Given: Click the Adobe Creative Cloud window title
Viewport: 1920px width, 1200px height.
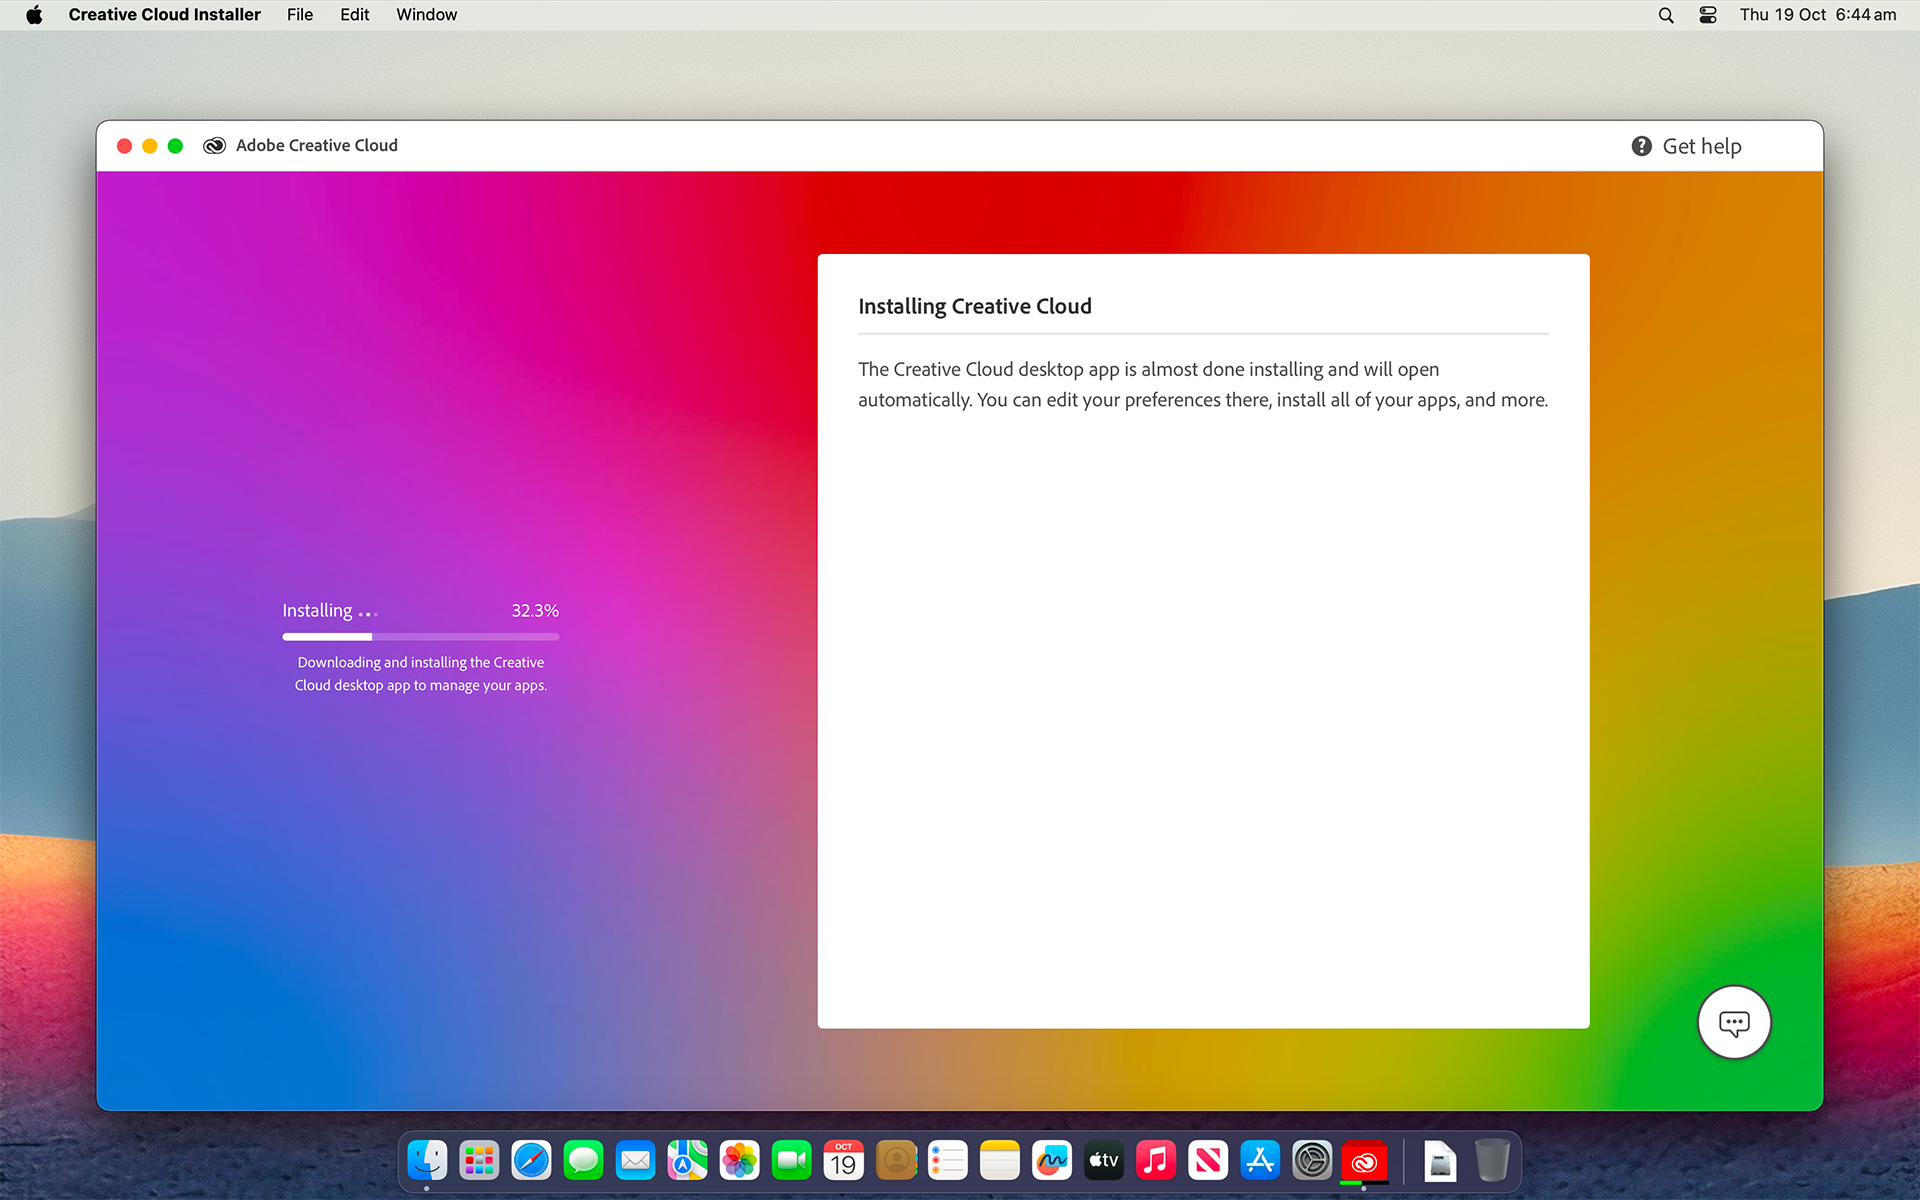Looking at the screenshot, I should pyautogui.click(x=317, y=146).
